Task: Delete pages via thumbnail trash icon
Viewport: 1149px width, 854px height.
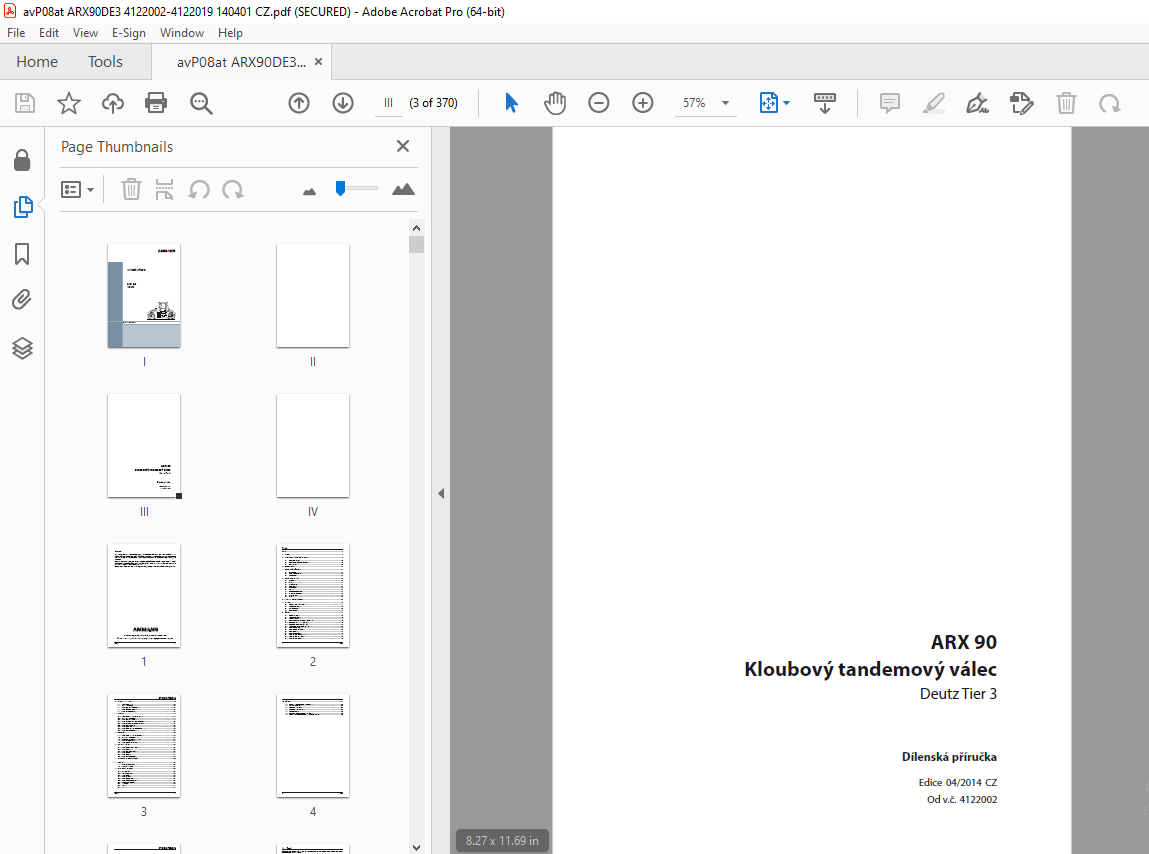Action: [x=131, y=189]
